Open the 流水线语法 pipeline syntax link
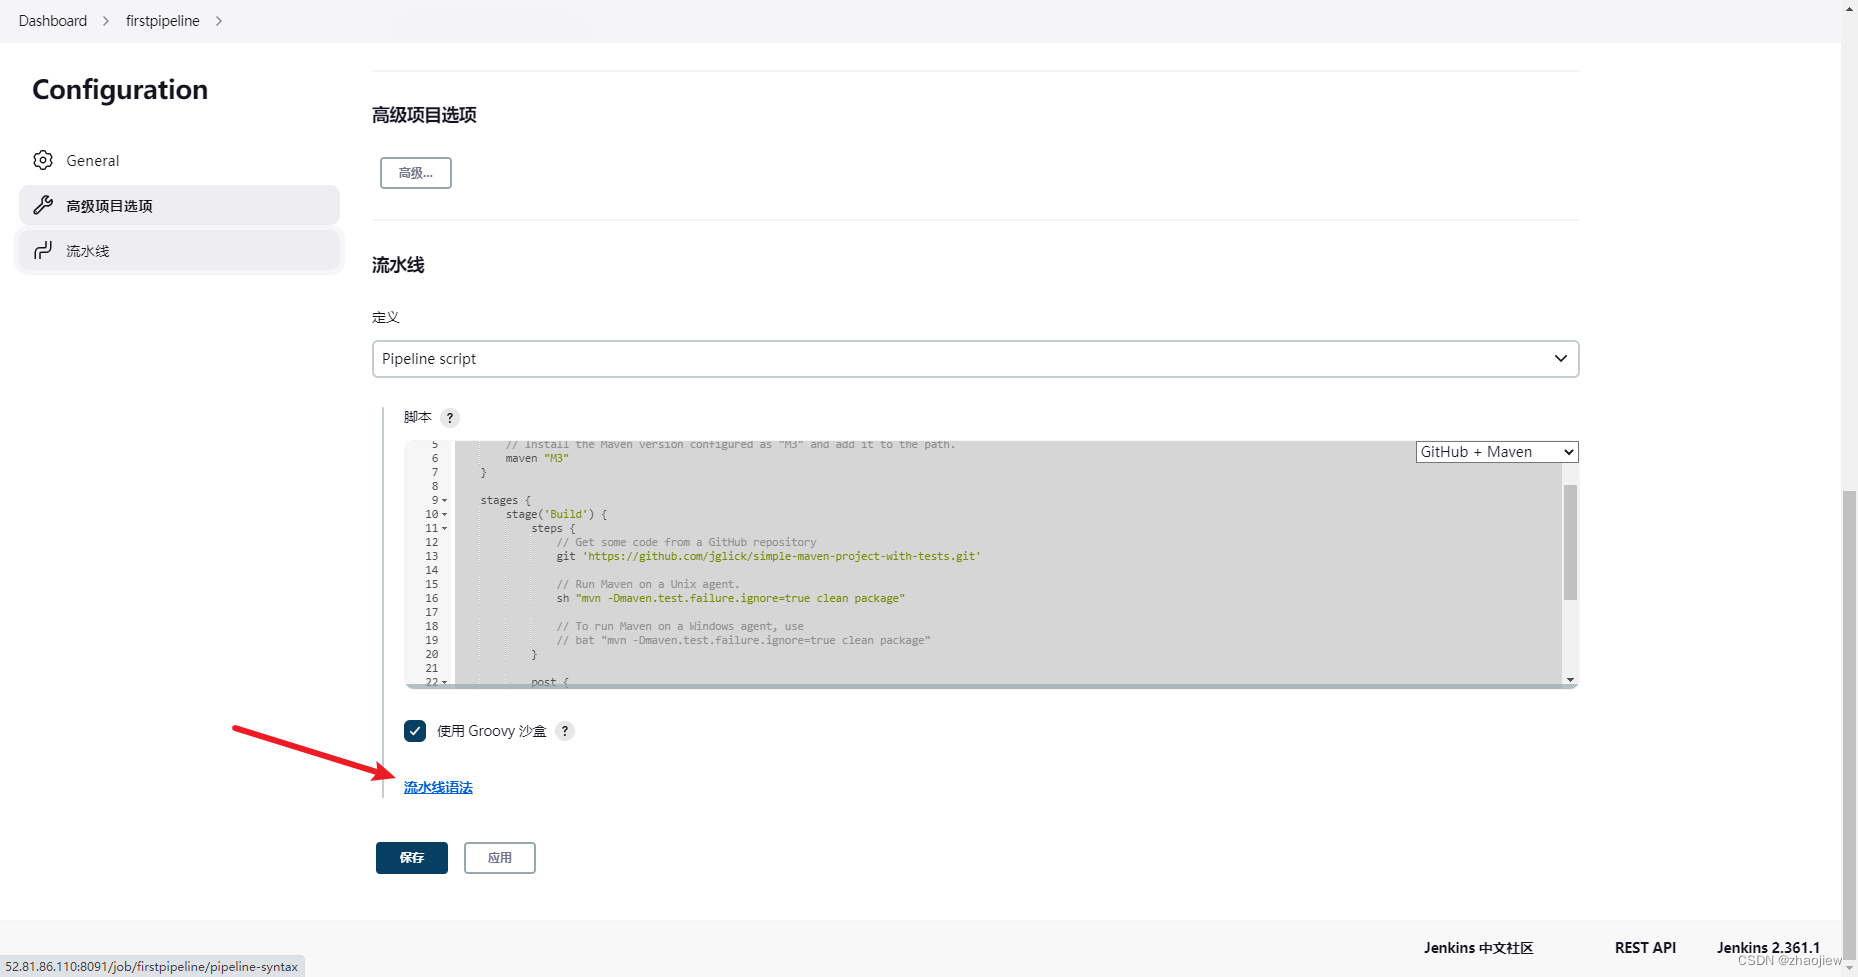The image size is (1858, 977). [438, 788]
